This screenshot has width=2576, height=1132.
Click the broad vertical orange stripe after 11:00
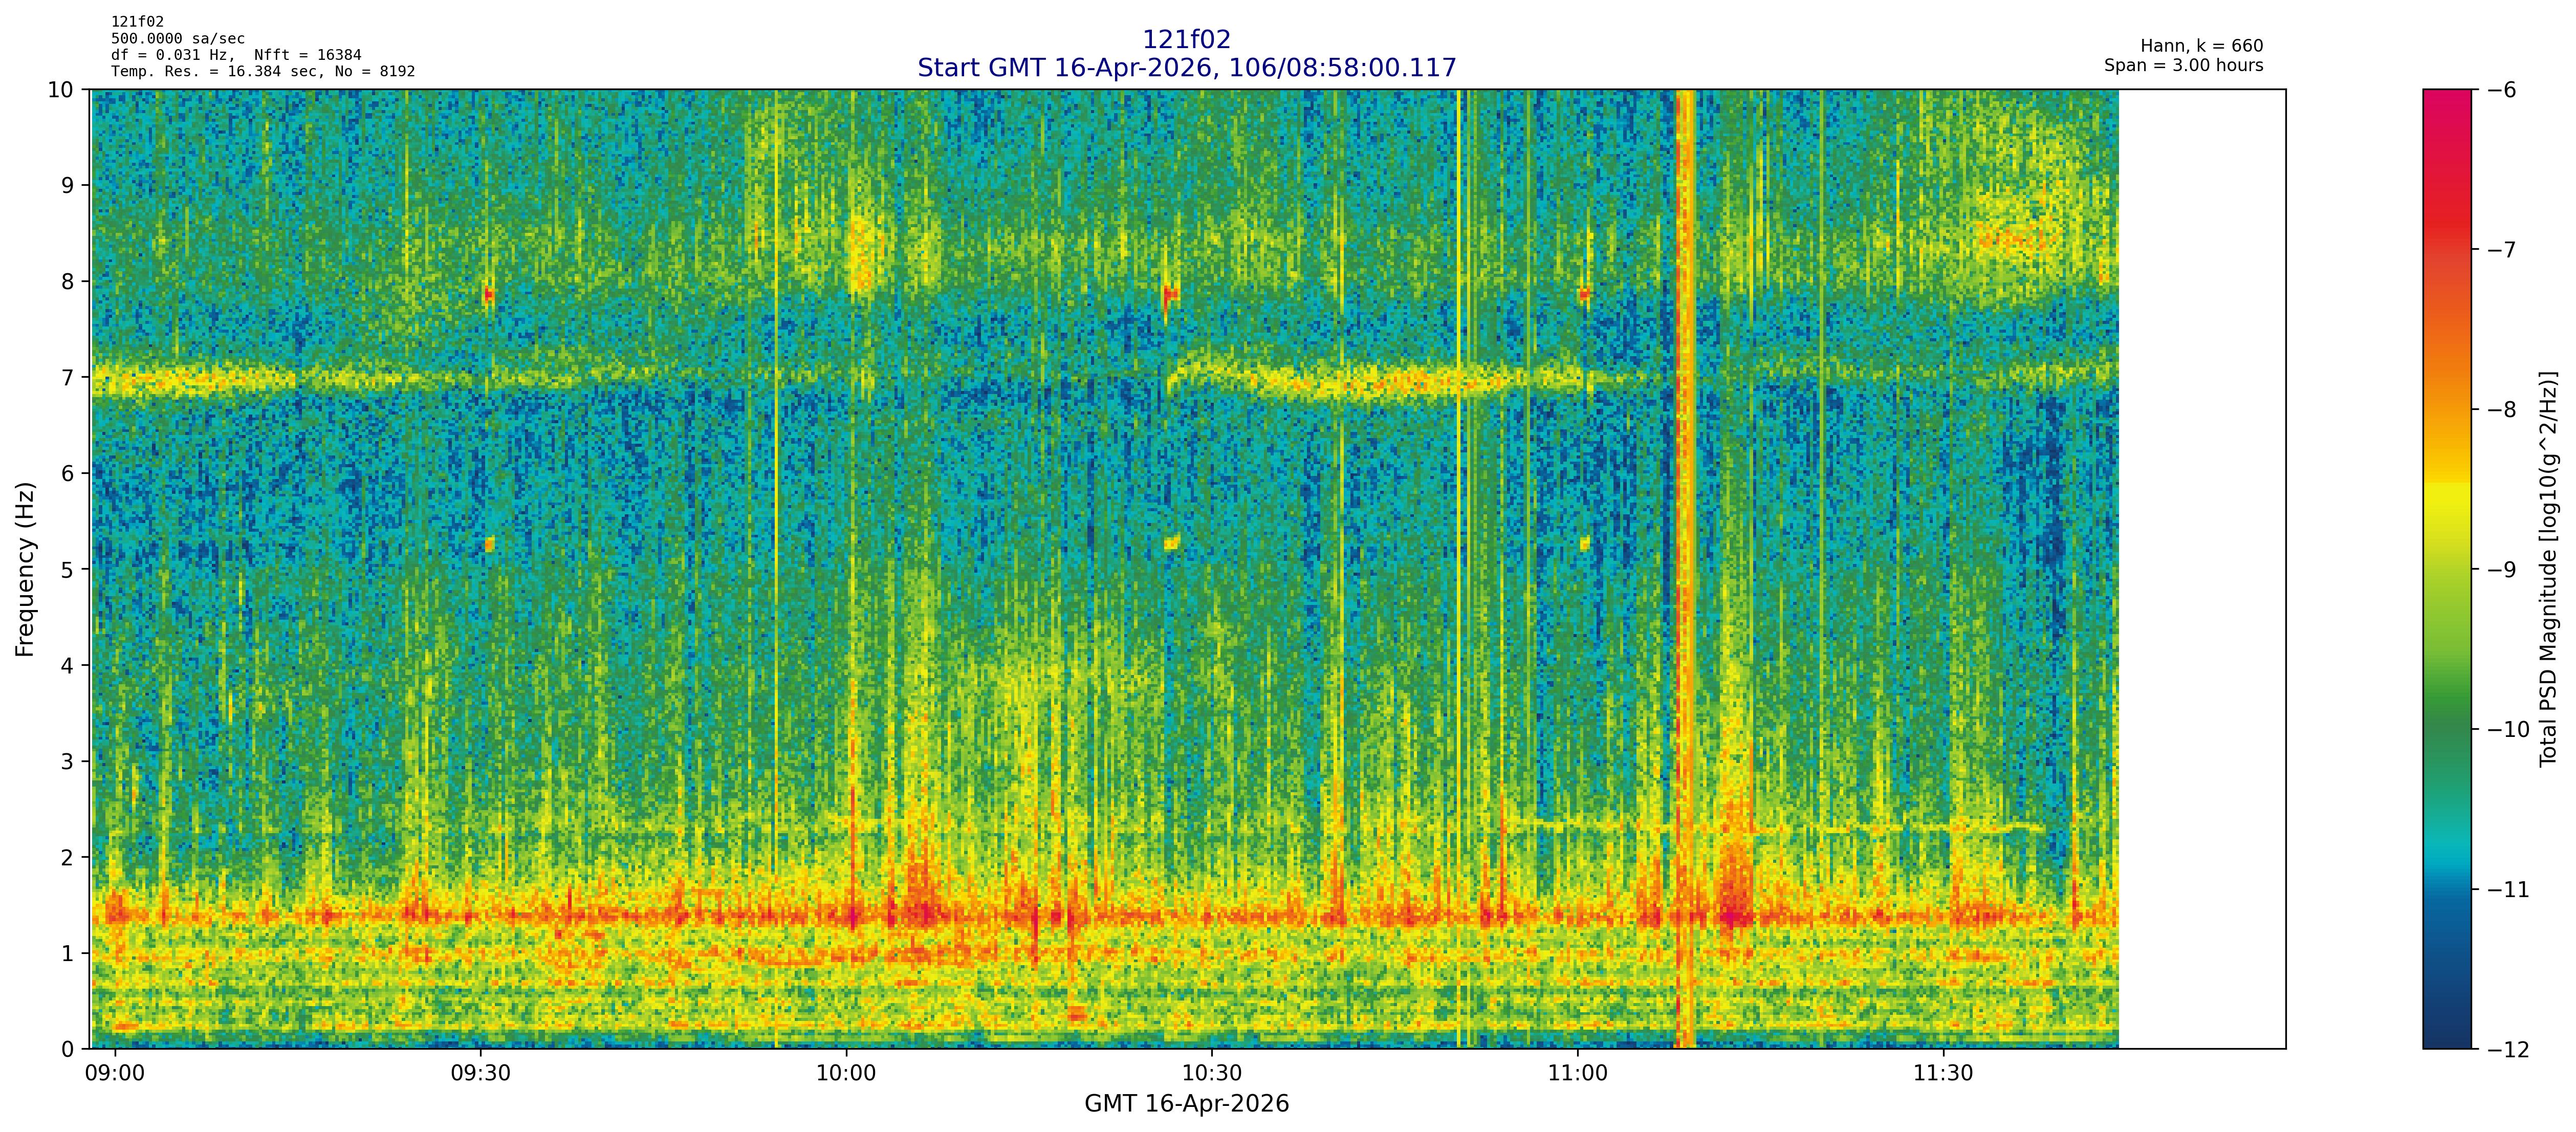point(1685,500)
